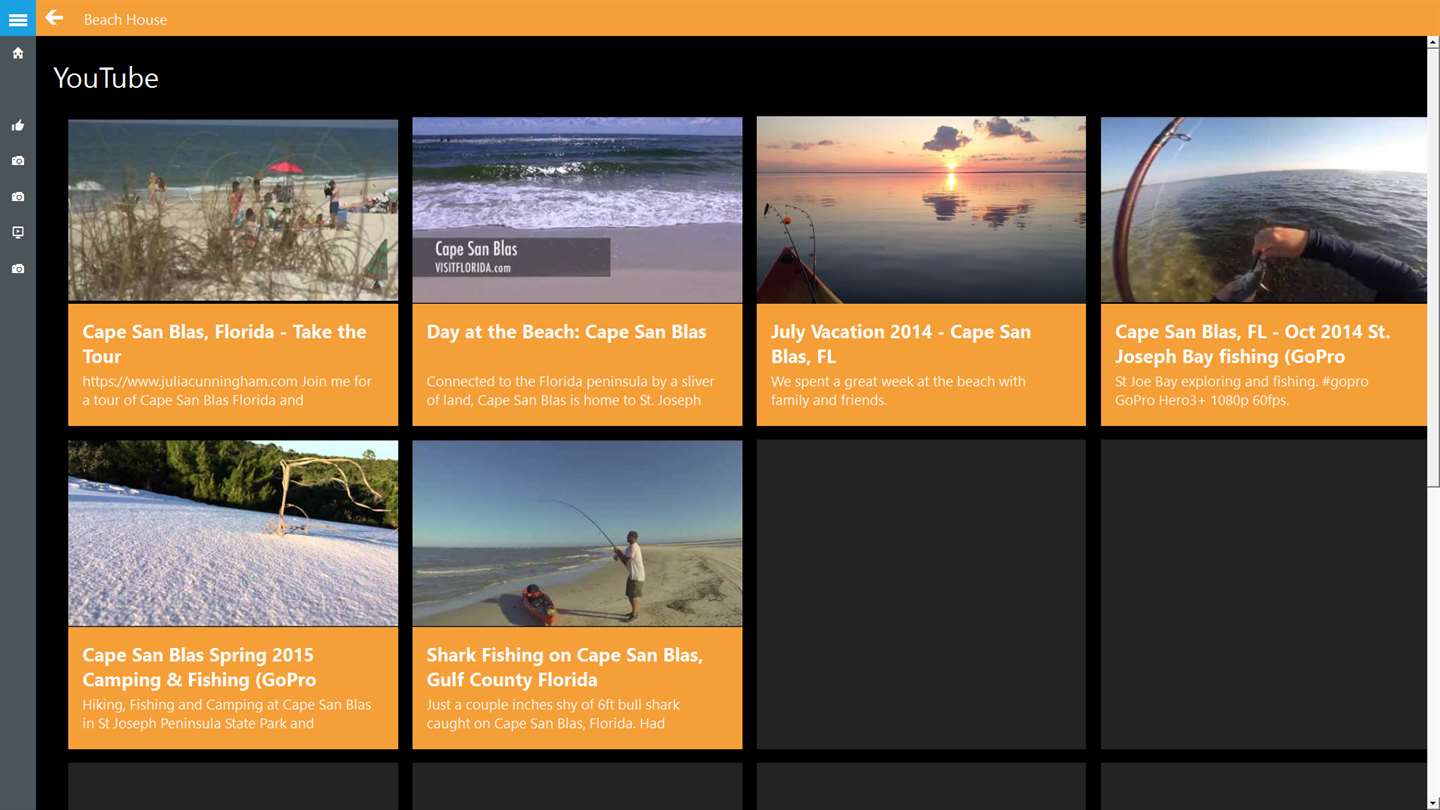Click title 'Cape San Blas, Florida - Take the Tour'
Viewport: 1440px width, 810px height.
[224, 344]
